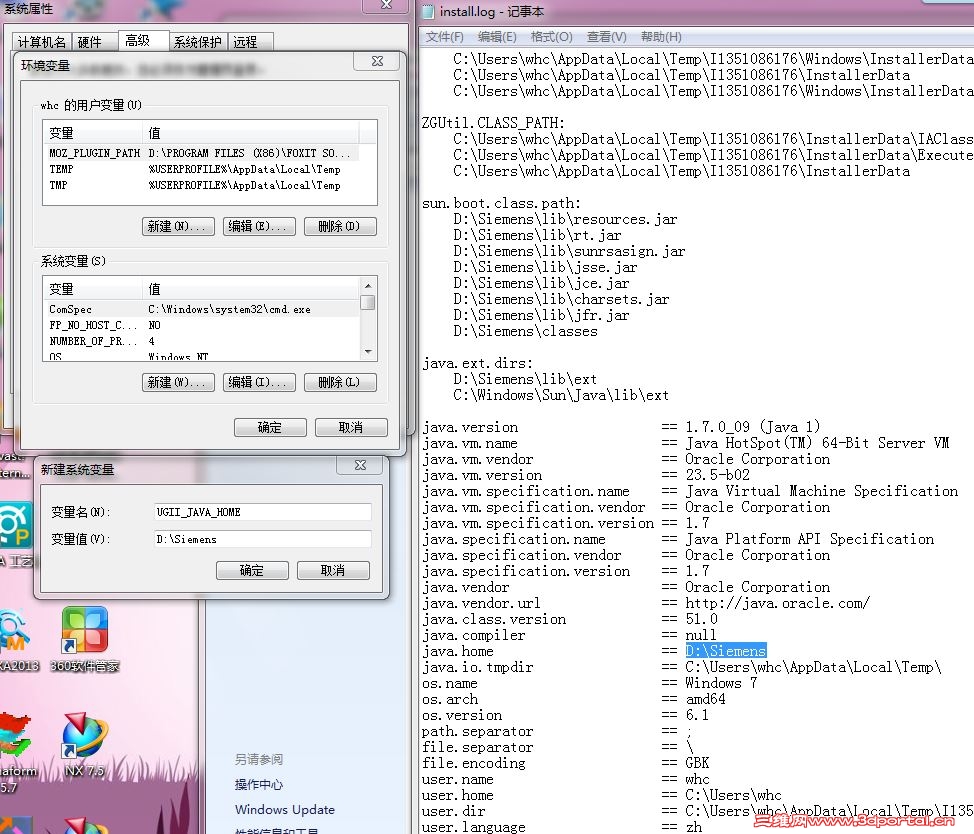Select the MOZ_PLUGIN_PATH user variable row

click(x=201, y=153)
